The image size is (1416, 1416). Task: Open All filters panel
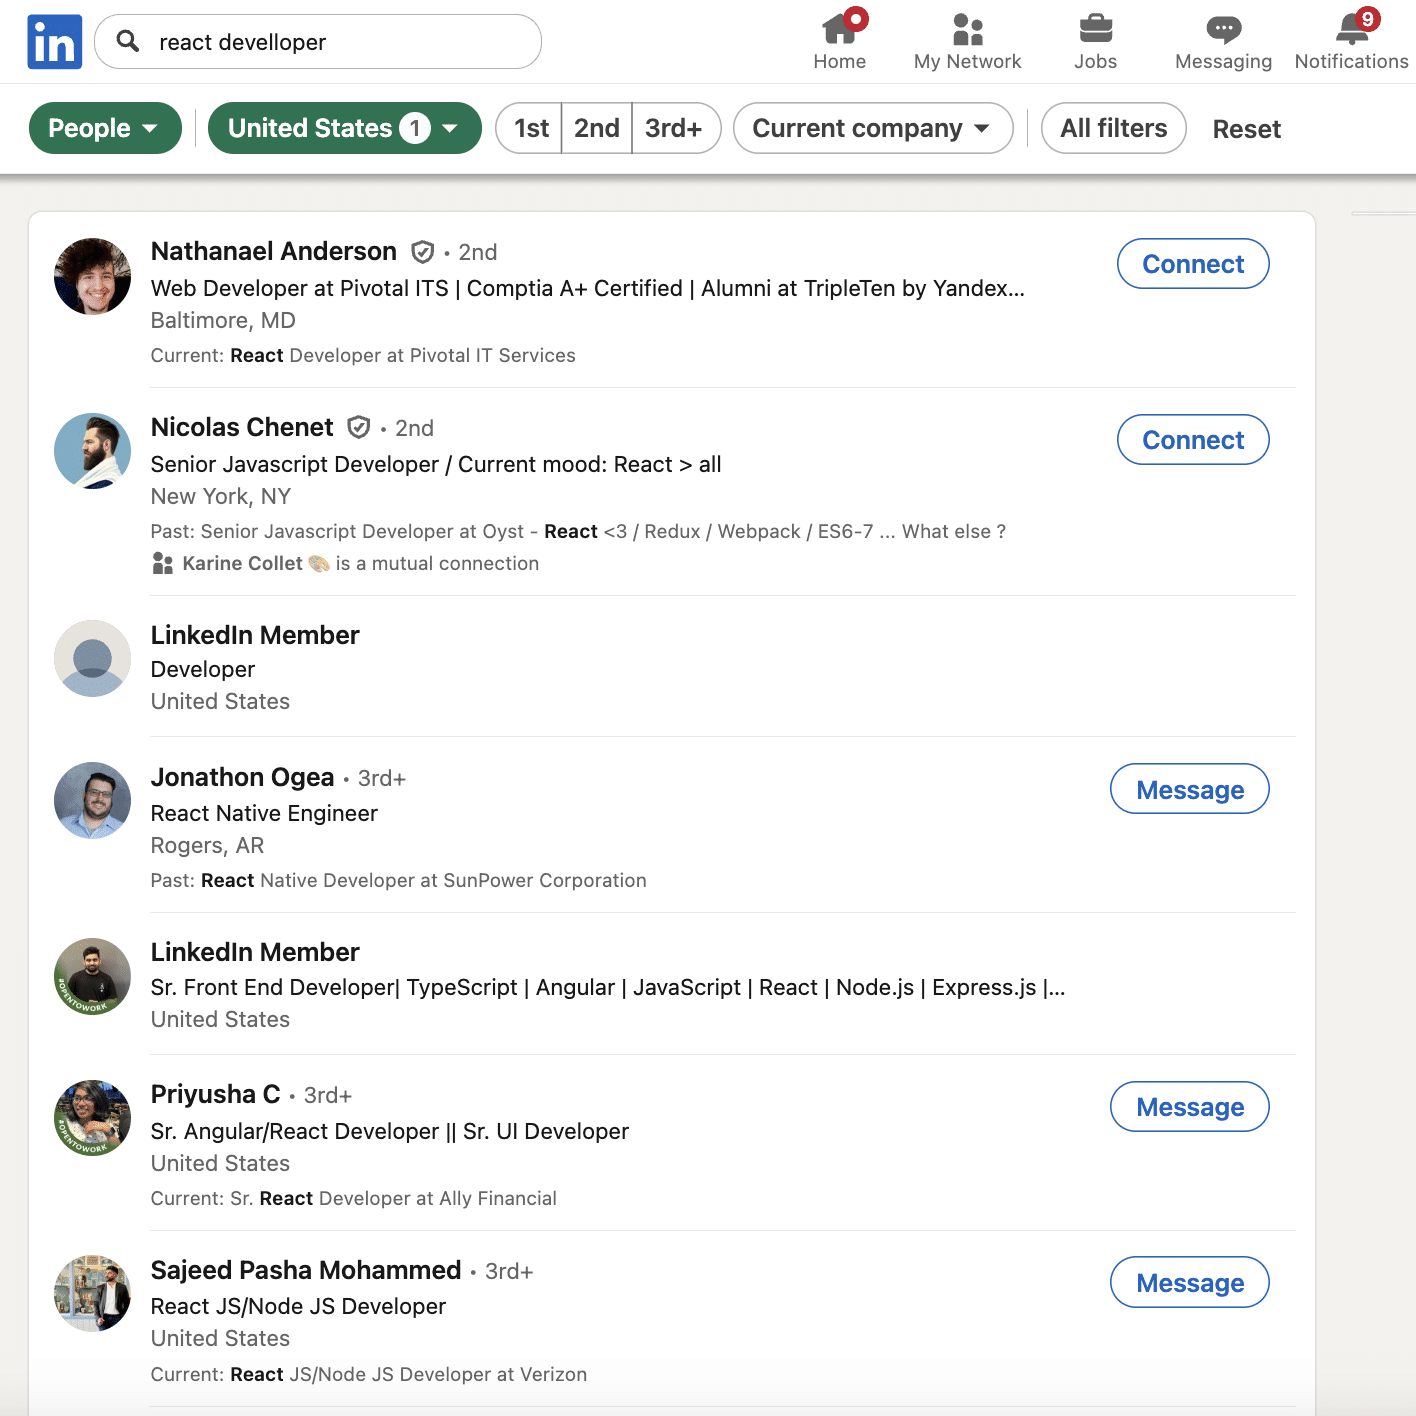tap(1113, 128)
